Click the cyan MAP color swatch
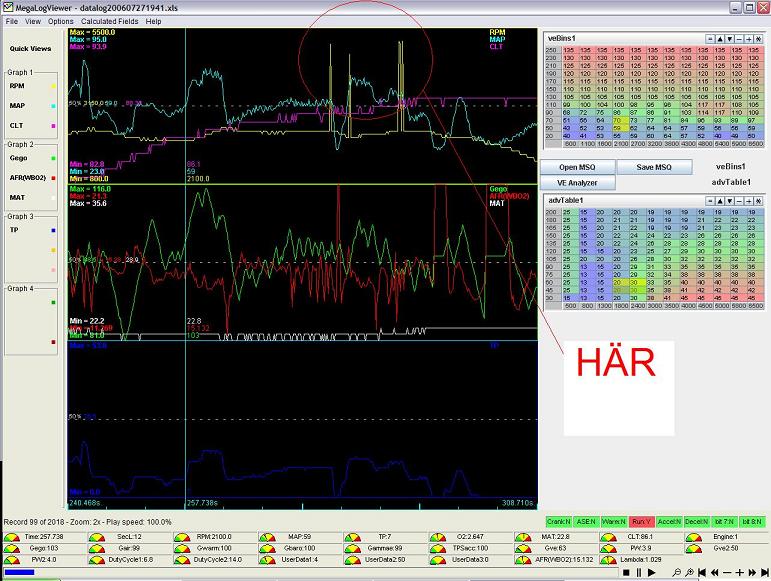Viewport: 771px width, 581px height. point(54,106)
